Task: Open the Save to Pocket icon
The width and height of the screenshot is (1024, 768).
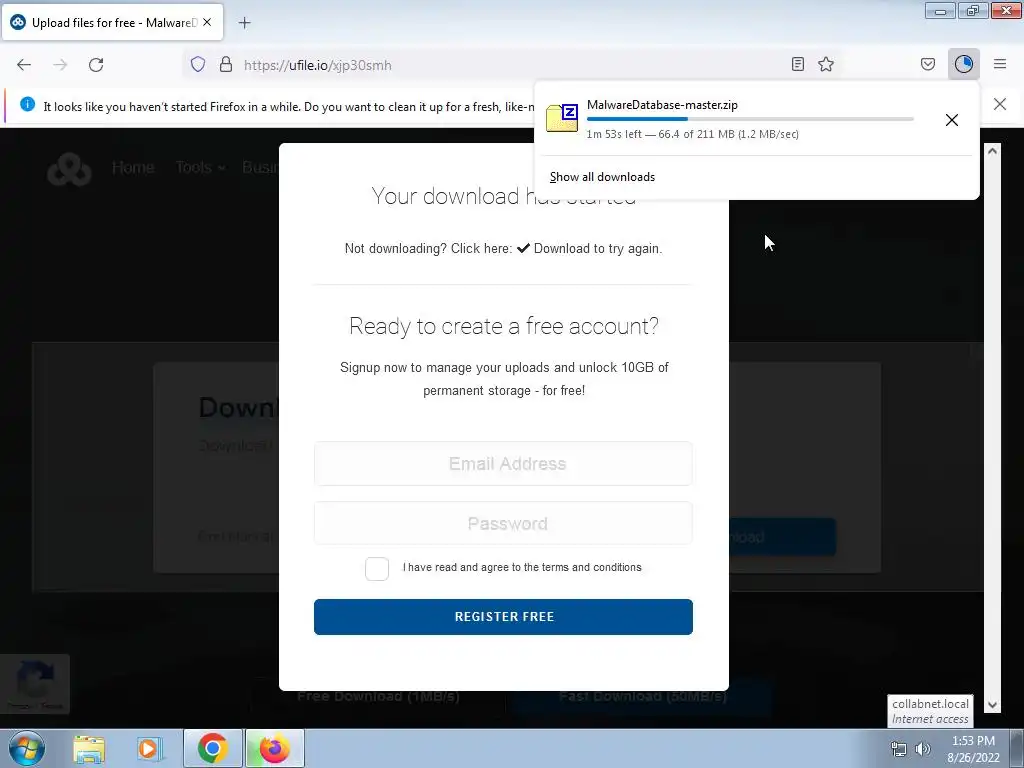Action: (x=928, y=64)
